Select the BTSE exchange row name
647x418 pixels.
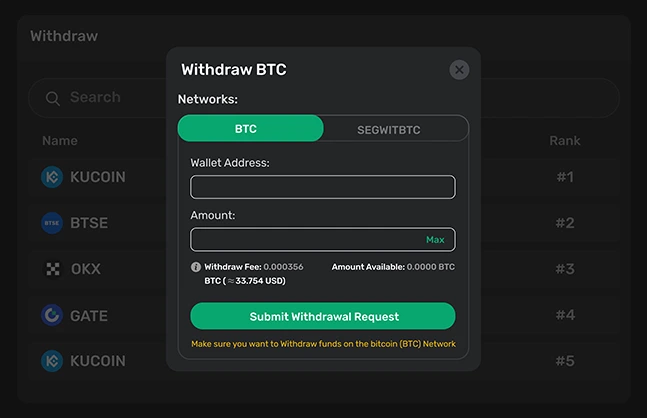89,223
